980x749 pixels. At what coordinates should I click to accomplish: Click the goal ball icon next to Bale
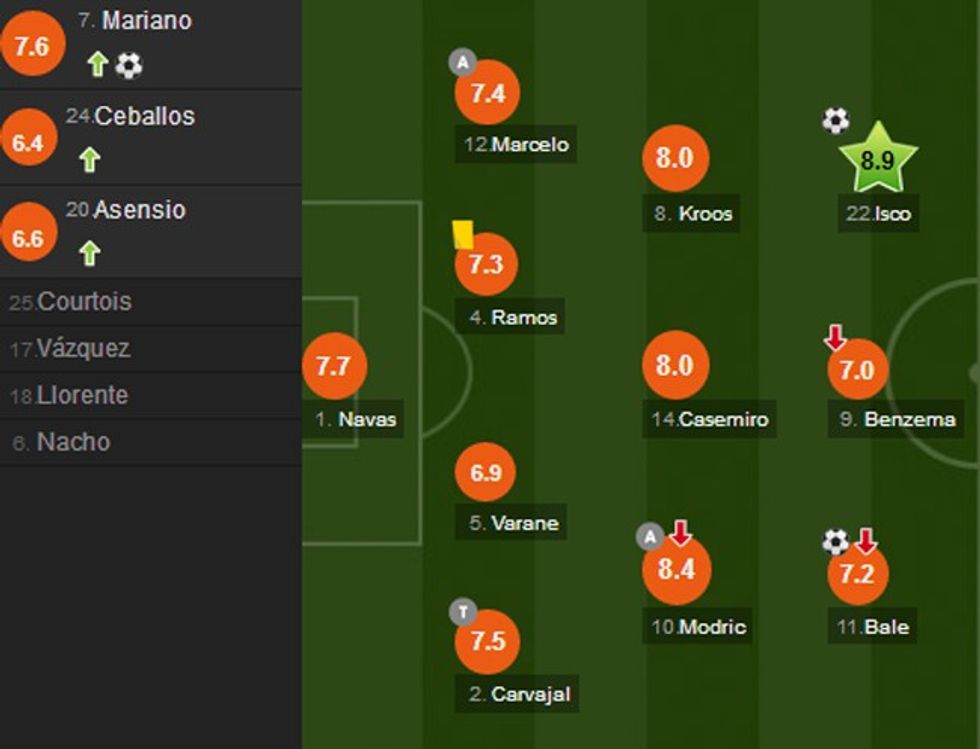point(835,542)
